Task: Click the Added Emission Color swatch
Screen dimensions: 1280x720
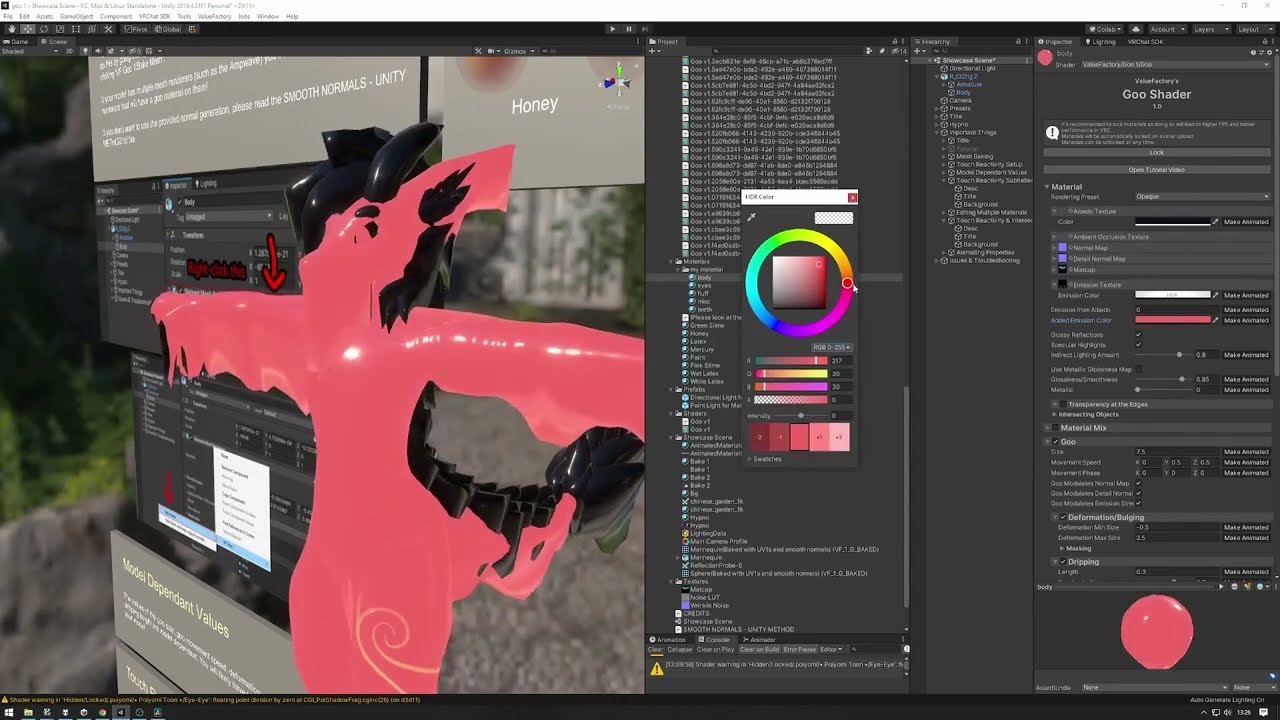Action: 1172,320
